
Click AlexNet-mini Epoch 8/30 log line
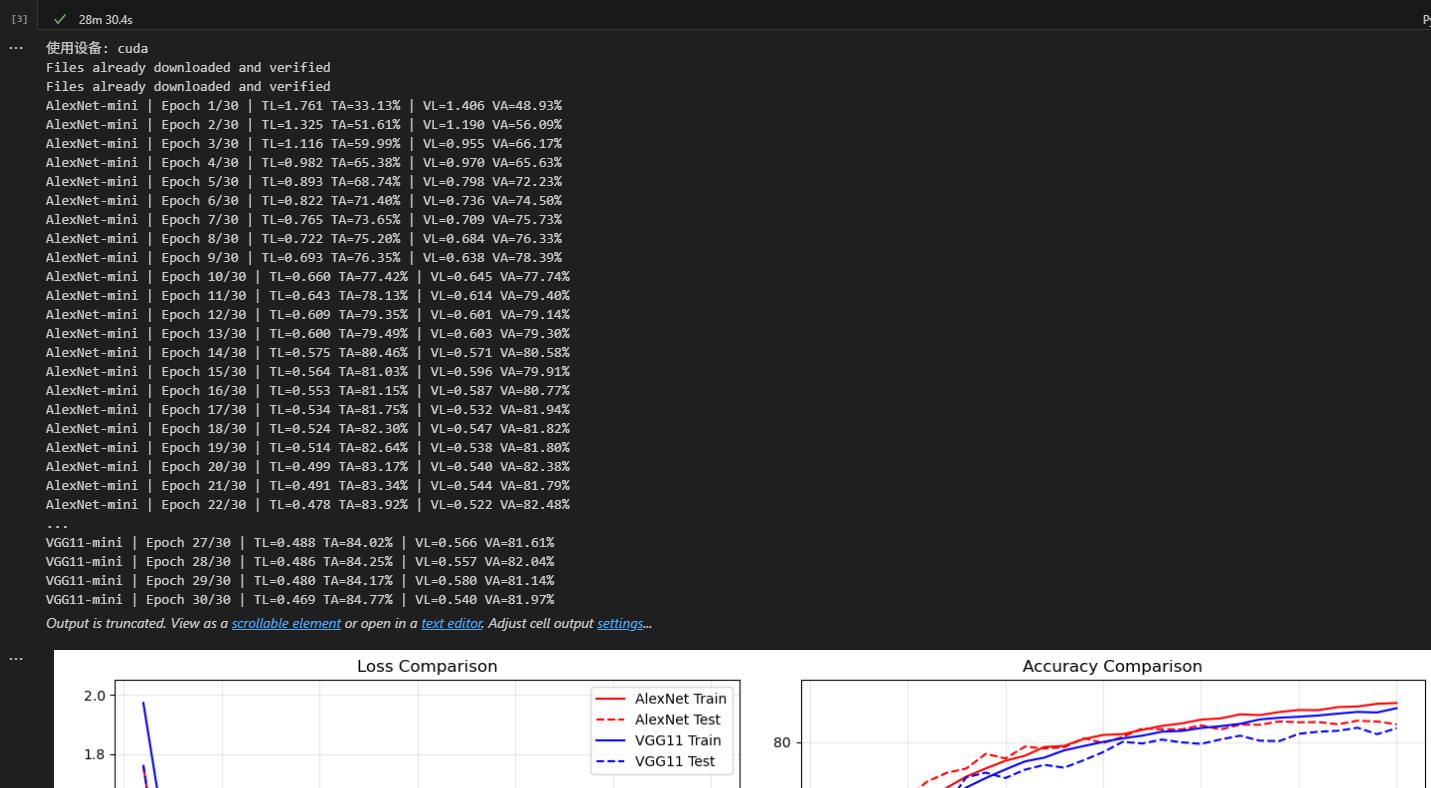[304, 238]
